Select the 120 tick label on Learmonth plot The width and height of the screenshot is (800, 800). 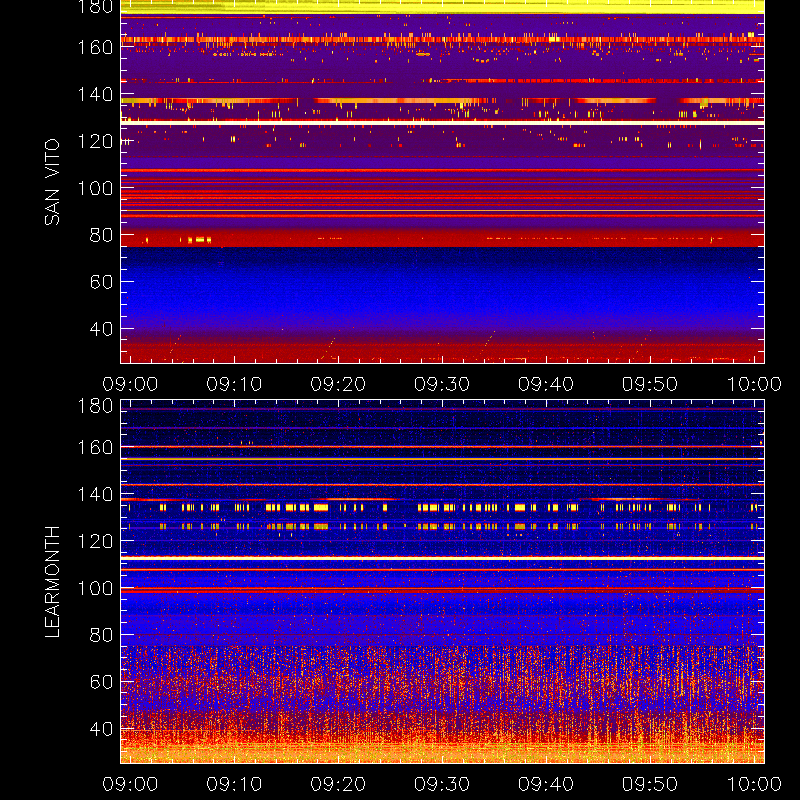(x=95, y=541)
